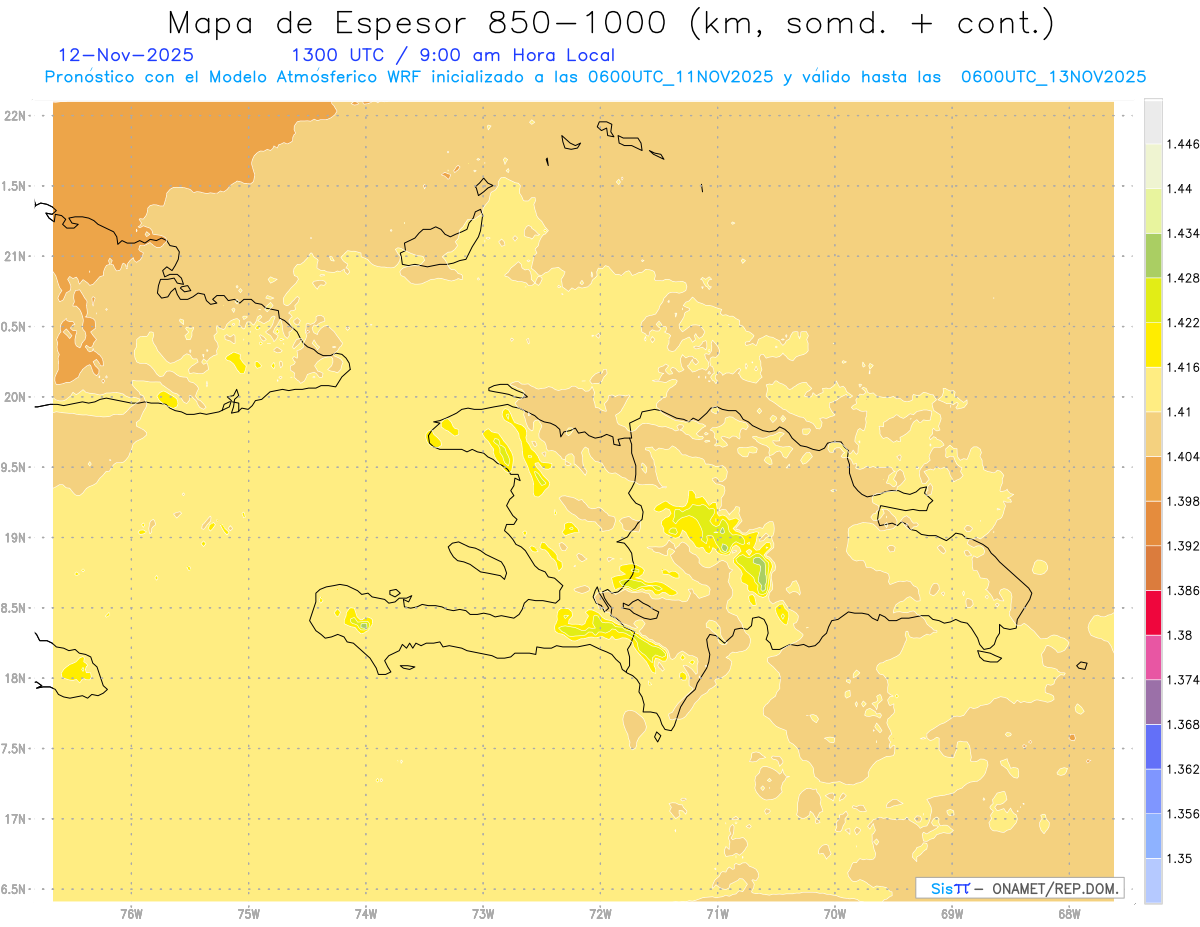Click the legend value '1.35'
1200x927 pixels.
1181,858
